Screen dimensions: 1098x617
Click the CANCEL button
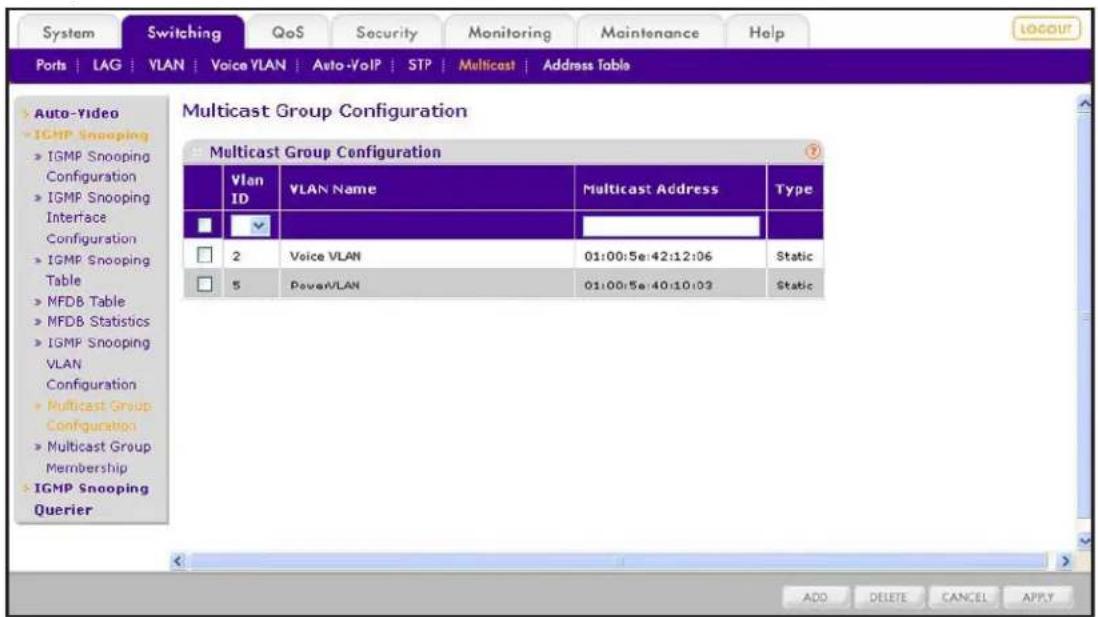coord(964,597)
